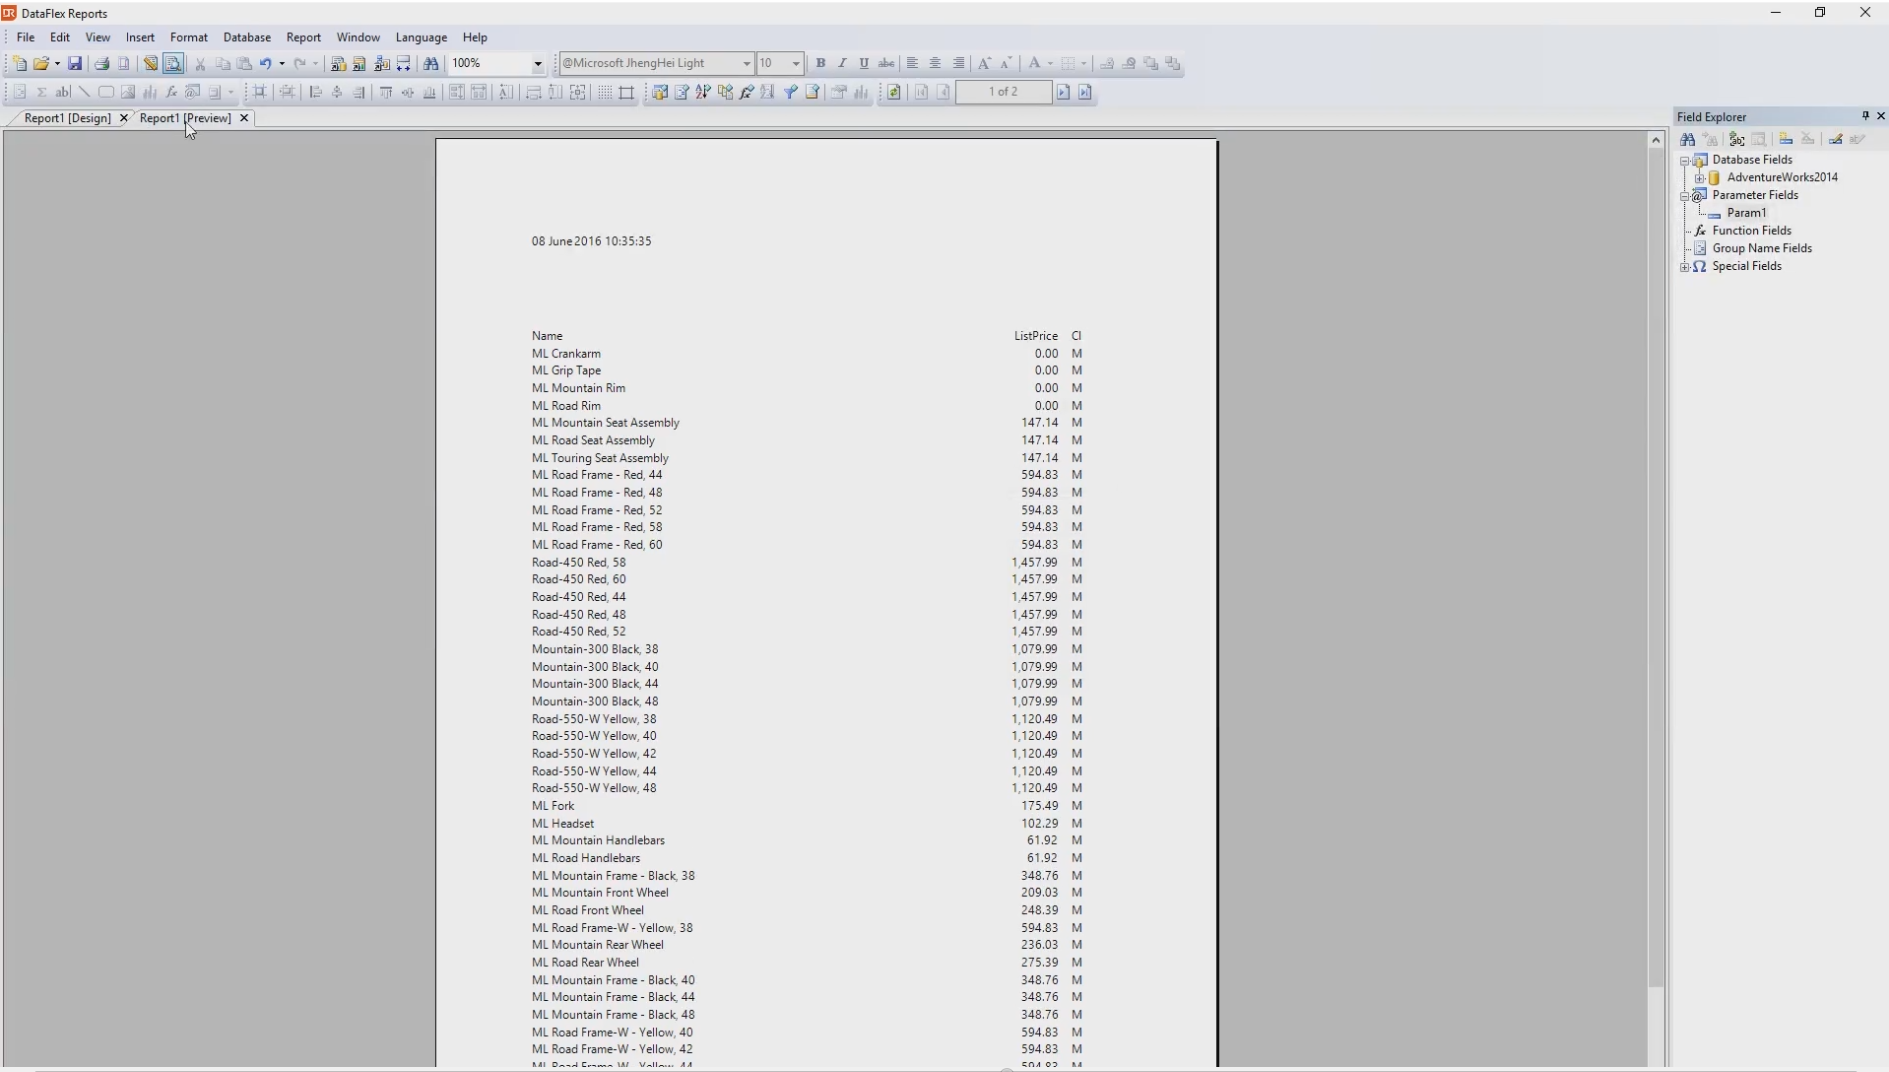This screenshot has width=1889, height=1072.
Task: Click the Save report icon
Action: [75, 63]
